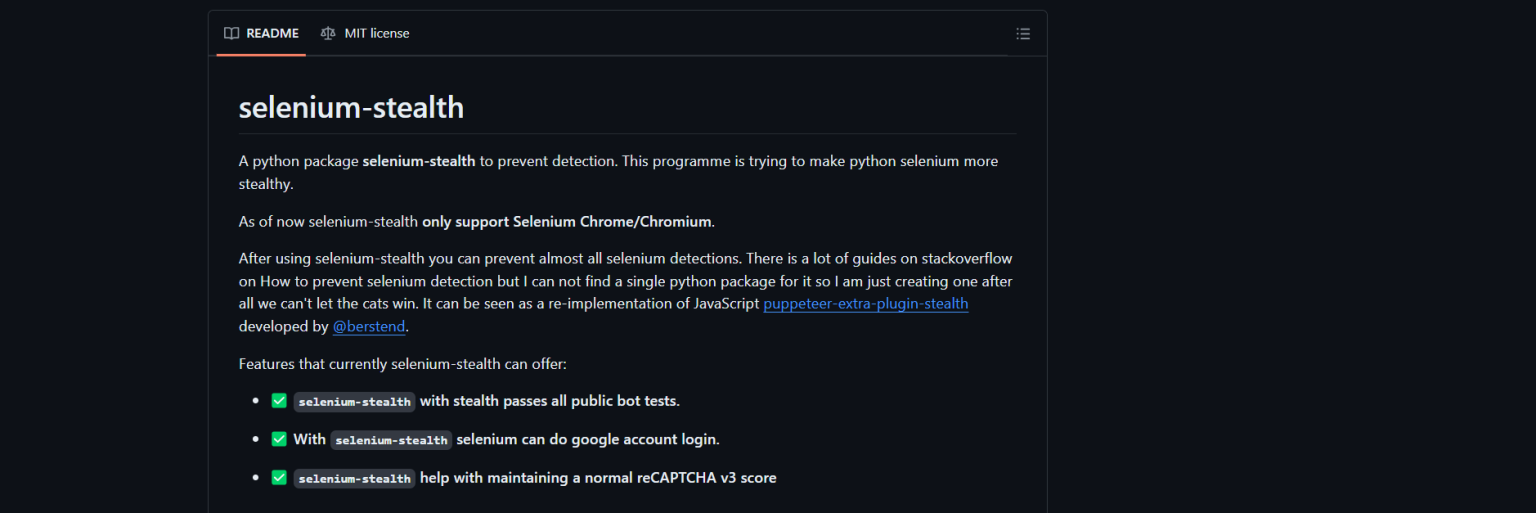This screenshot has height=513, width=1536.
Task: Click the green checkmark for google login
Action: pyautogui.click(x=279, y=439)
